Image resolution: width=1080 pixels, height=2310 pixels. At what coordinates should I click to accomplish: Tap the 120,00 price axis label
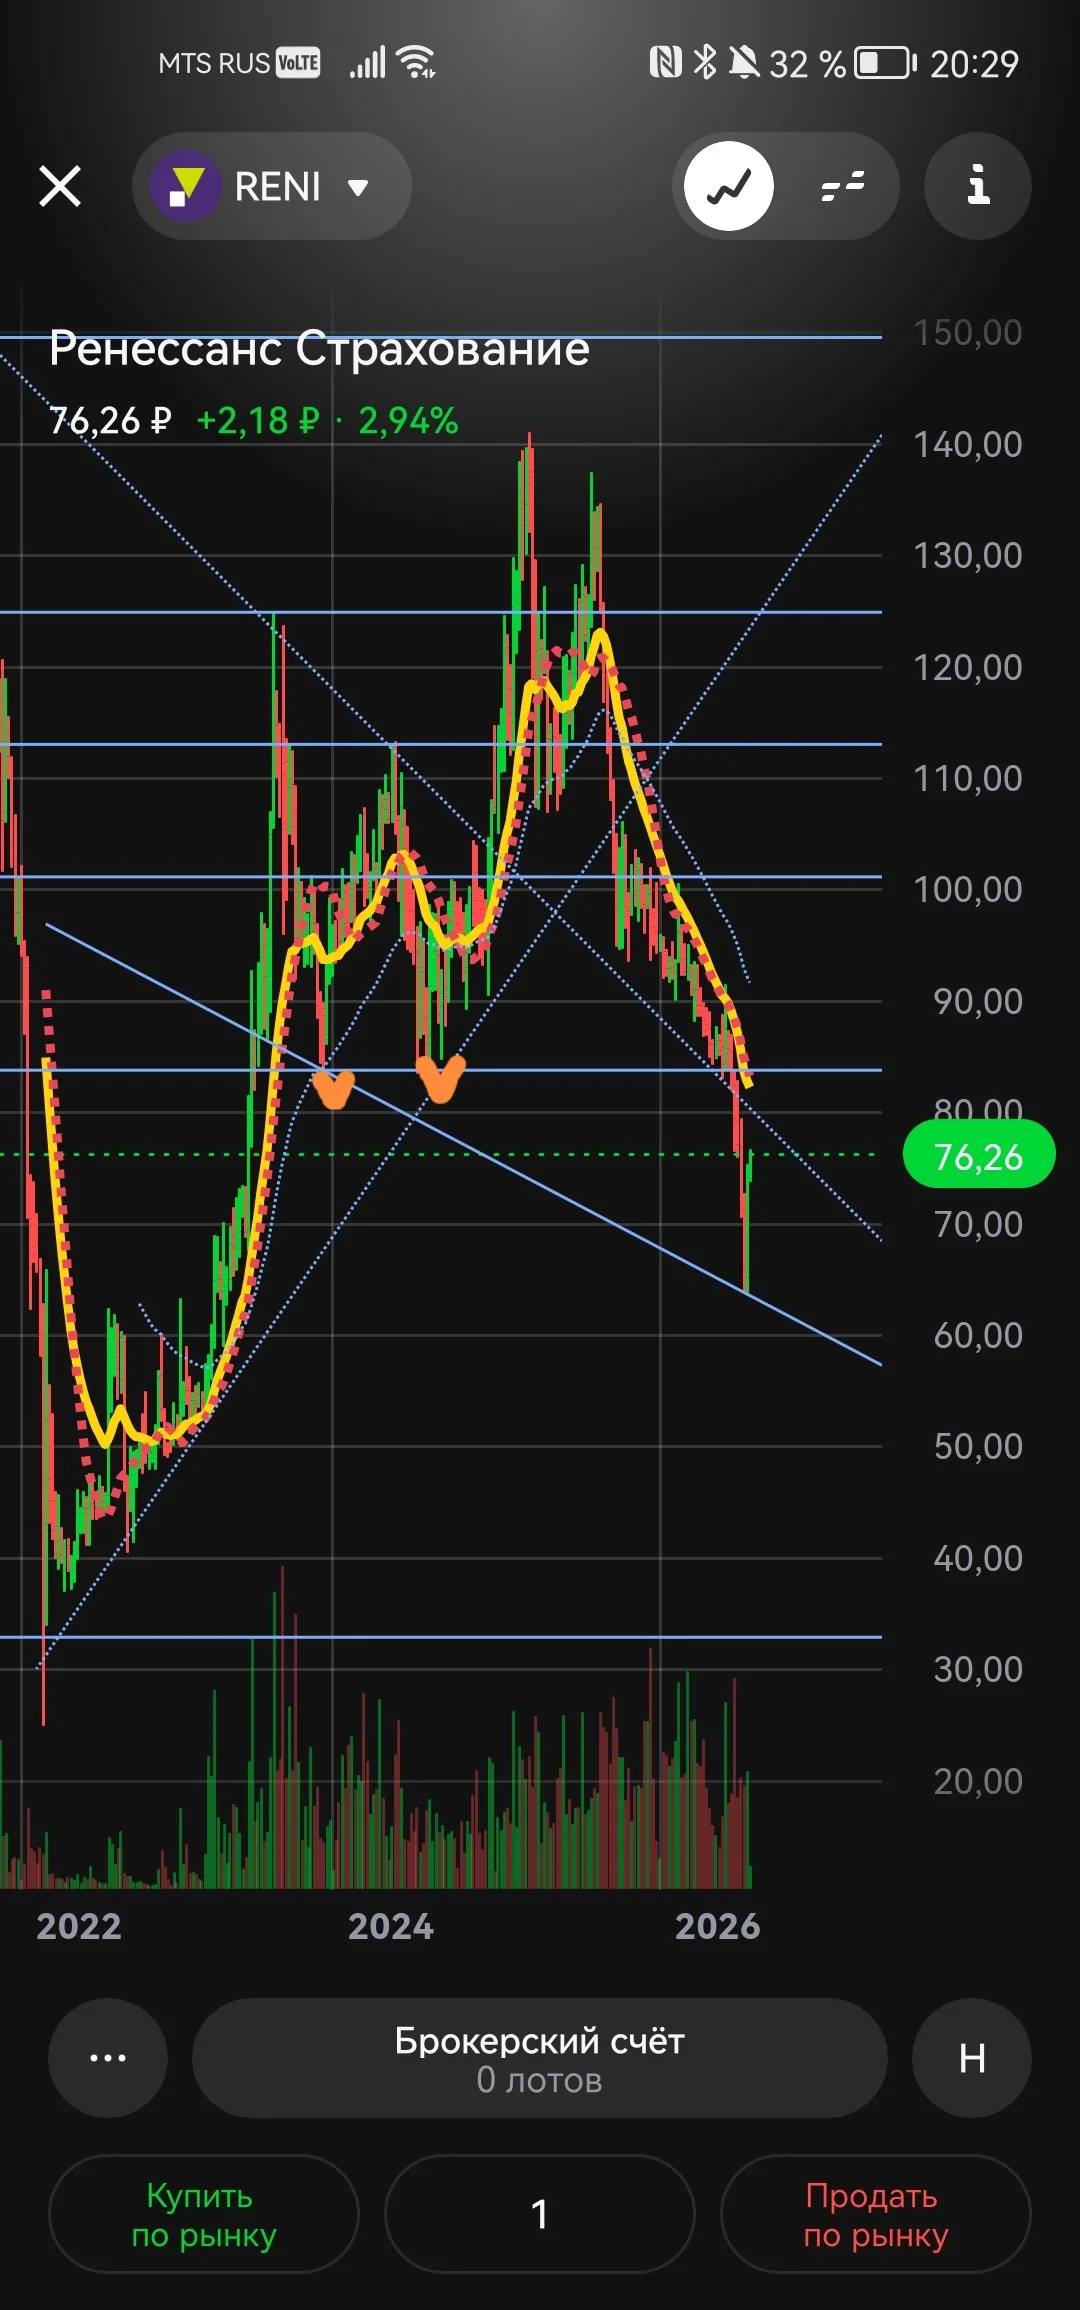tap(968, 667)
